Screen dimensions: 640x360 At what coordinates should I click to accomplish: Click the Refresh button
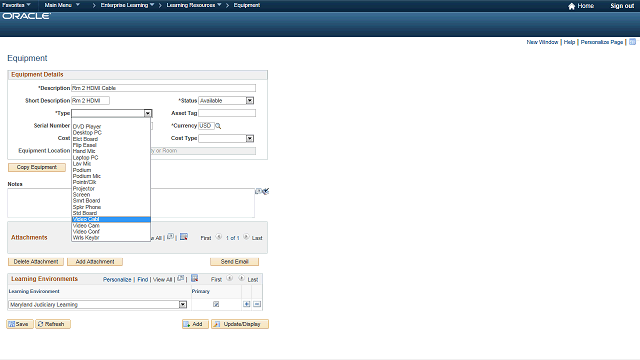coord(53,324)
